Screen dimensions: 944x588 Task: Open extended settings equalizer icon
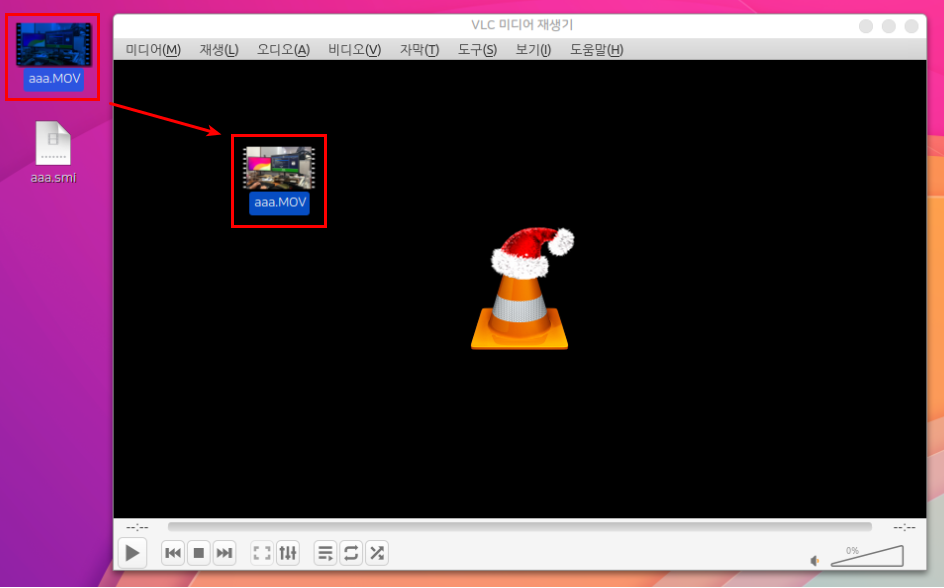288,552
